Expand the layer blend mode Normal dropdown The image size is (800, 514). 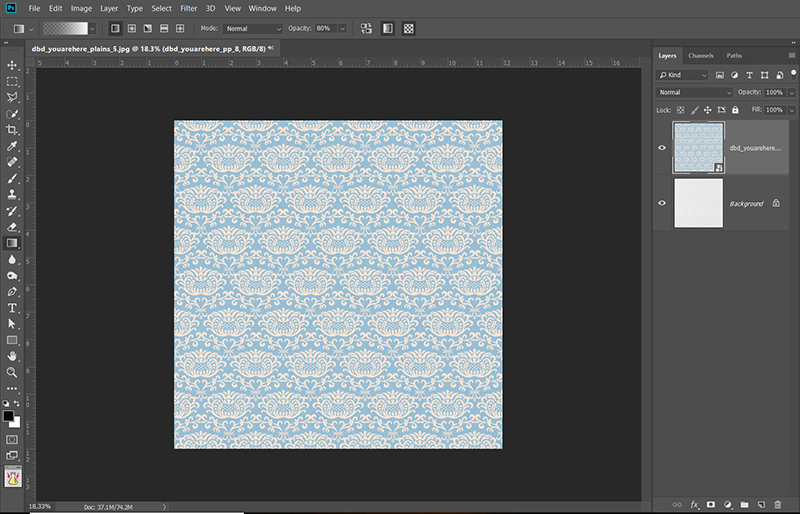point(694,92)
